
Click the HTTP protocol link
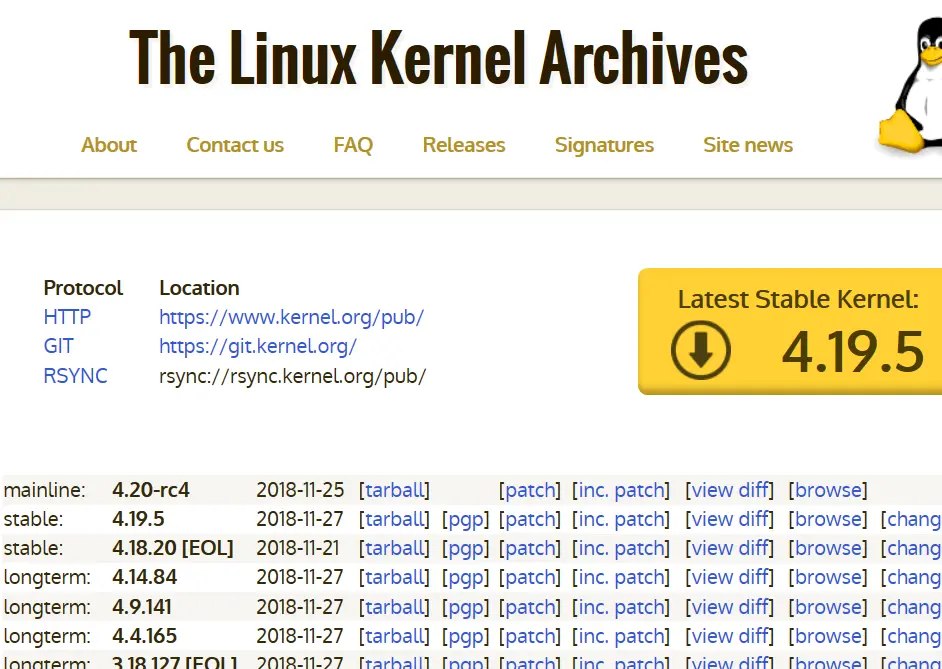[x=67, y=316]
